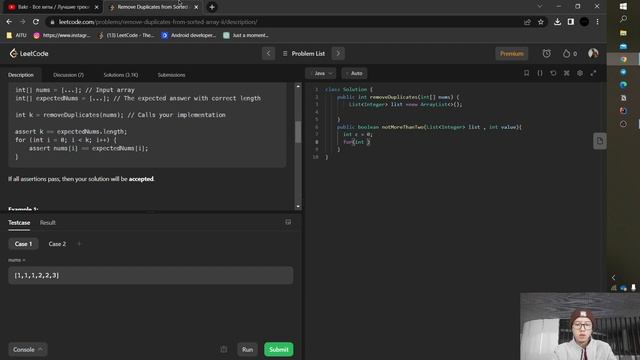The image size is (640, 360).
Task: Click description scrollbar up arrow
Action: click(x=298, y=87)
